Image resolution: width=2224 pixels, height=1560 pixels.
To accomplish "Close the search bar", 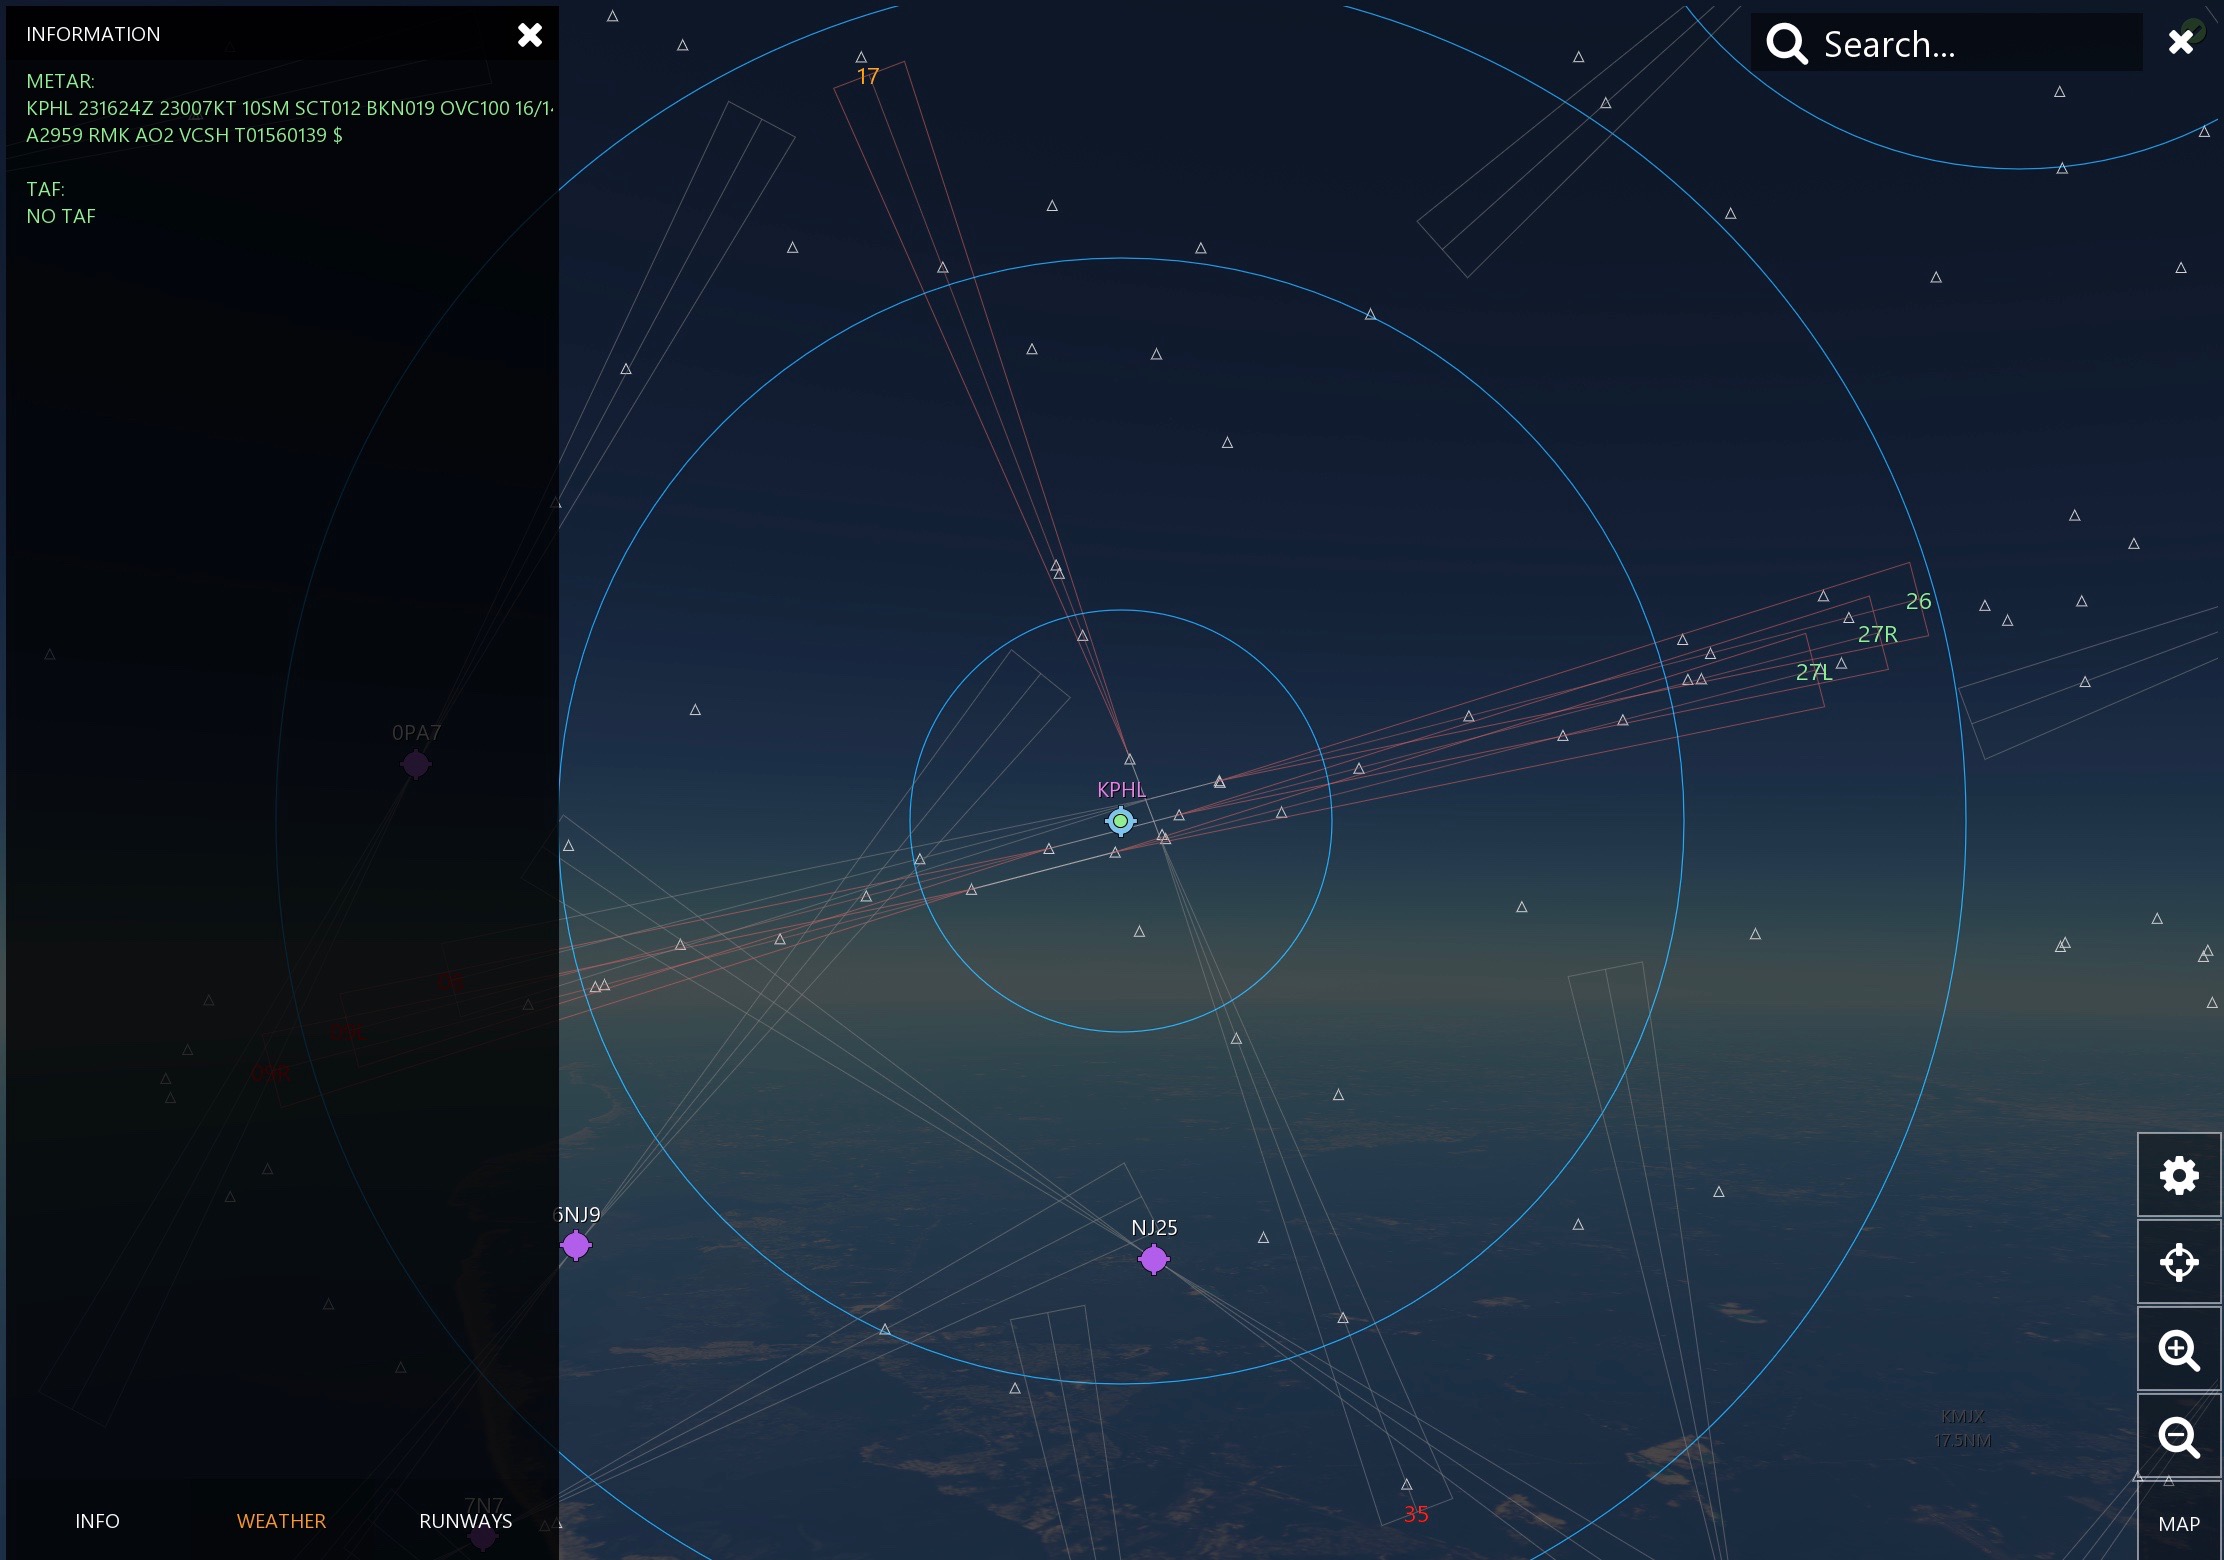I will pos(2180,41).
